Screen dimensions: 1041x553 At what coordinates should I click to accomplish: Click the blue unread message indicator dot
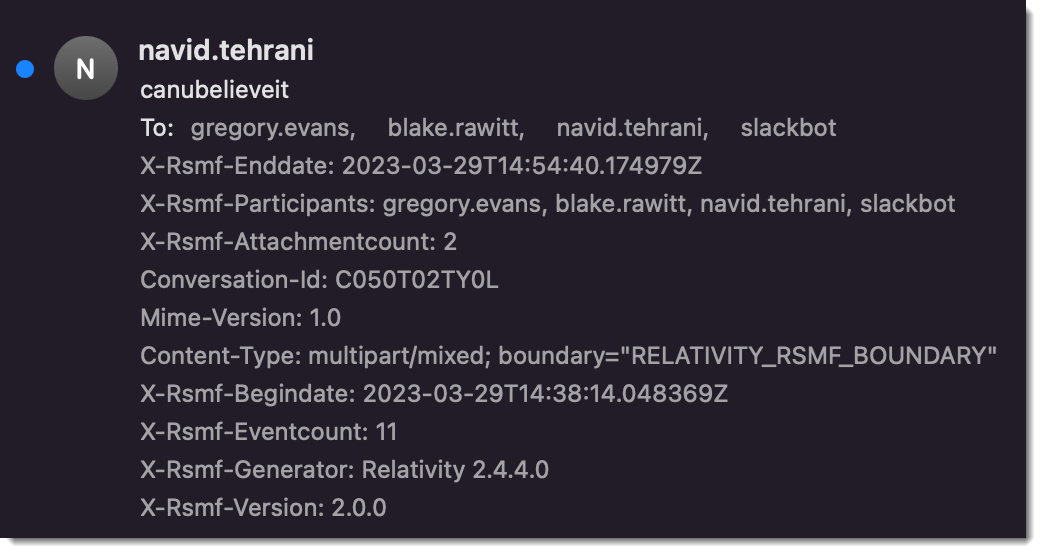(25, 69)
